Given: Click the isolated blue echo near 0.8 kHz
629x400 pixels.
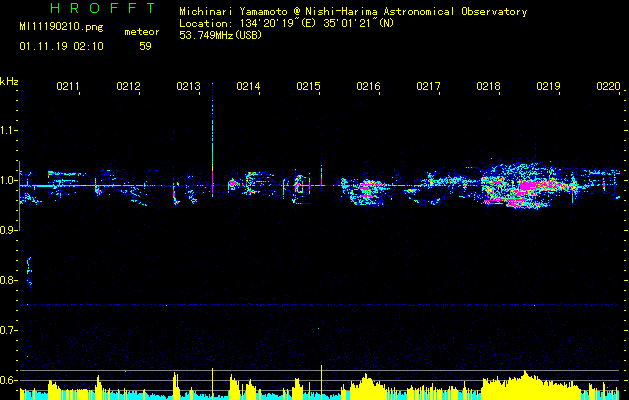Looking at the screenshot, I should click(x=29, y=272).
